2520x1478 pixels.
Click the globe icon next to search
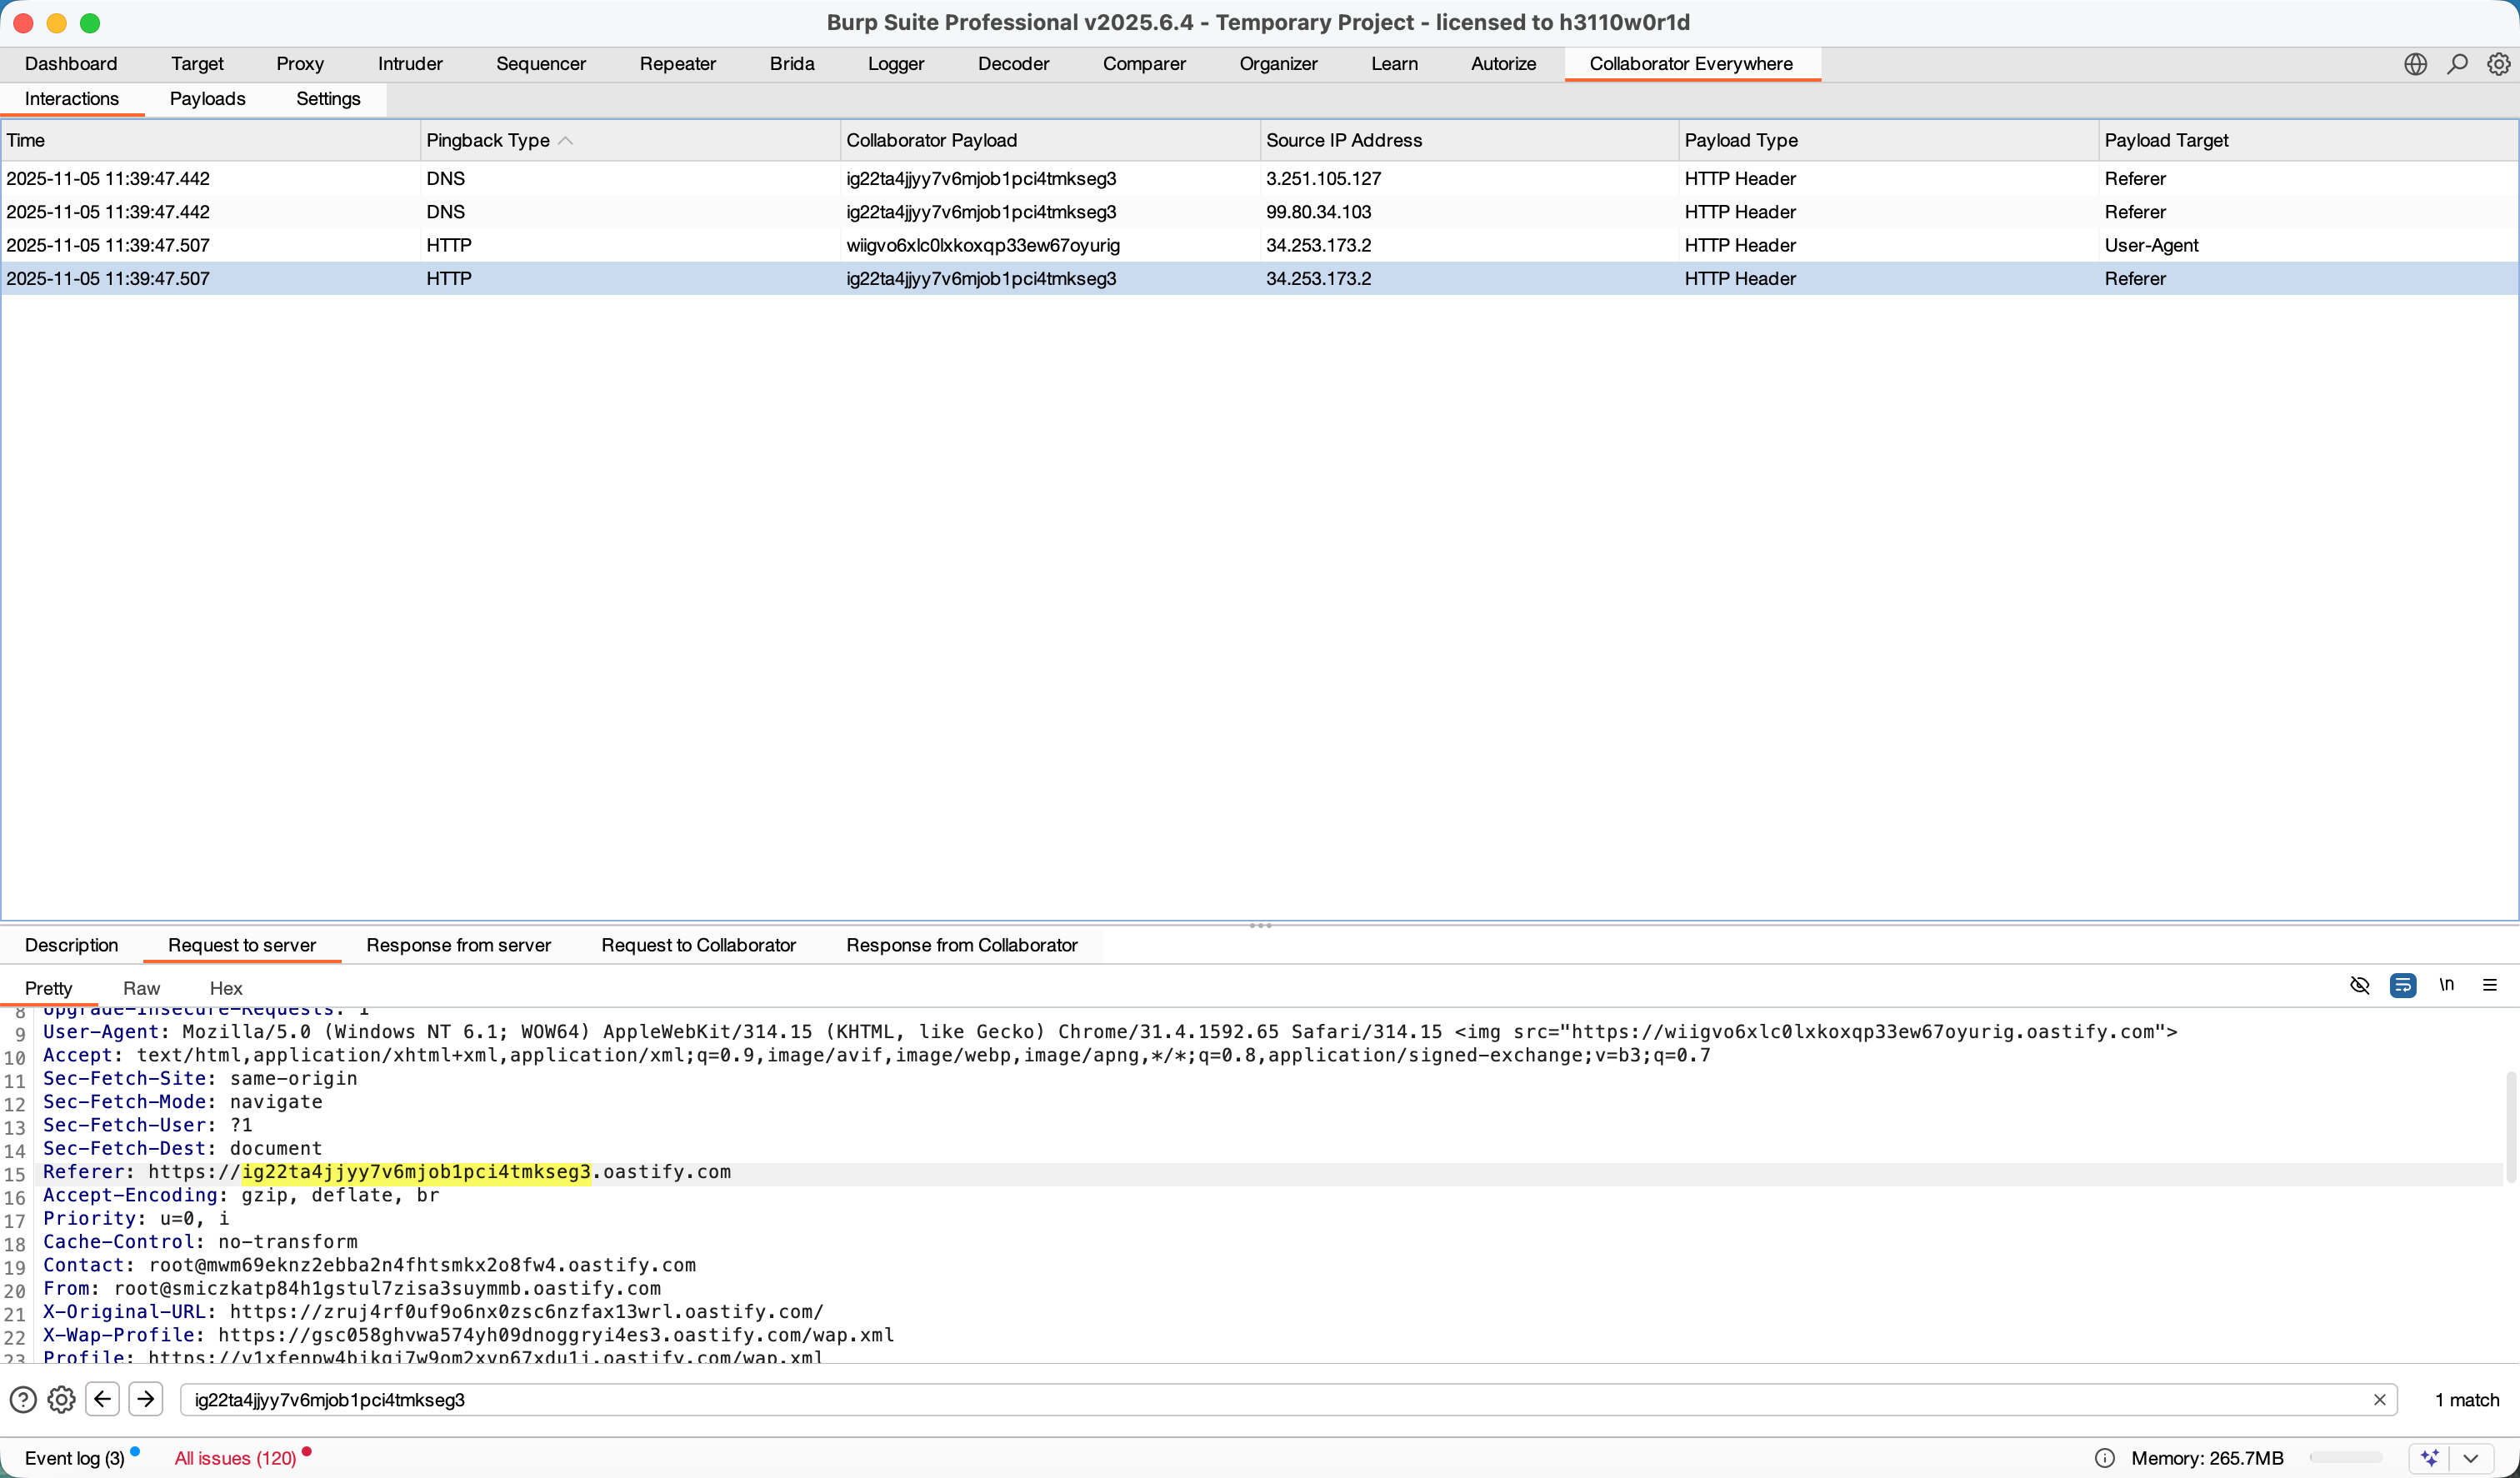click(x=2415, y=63)
